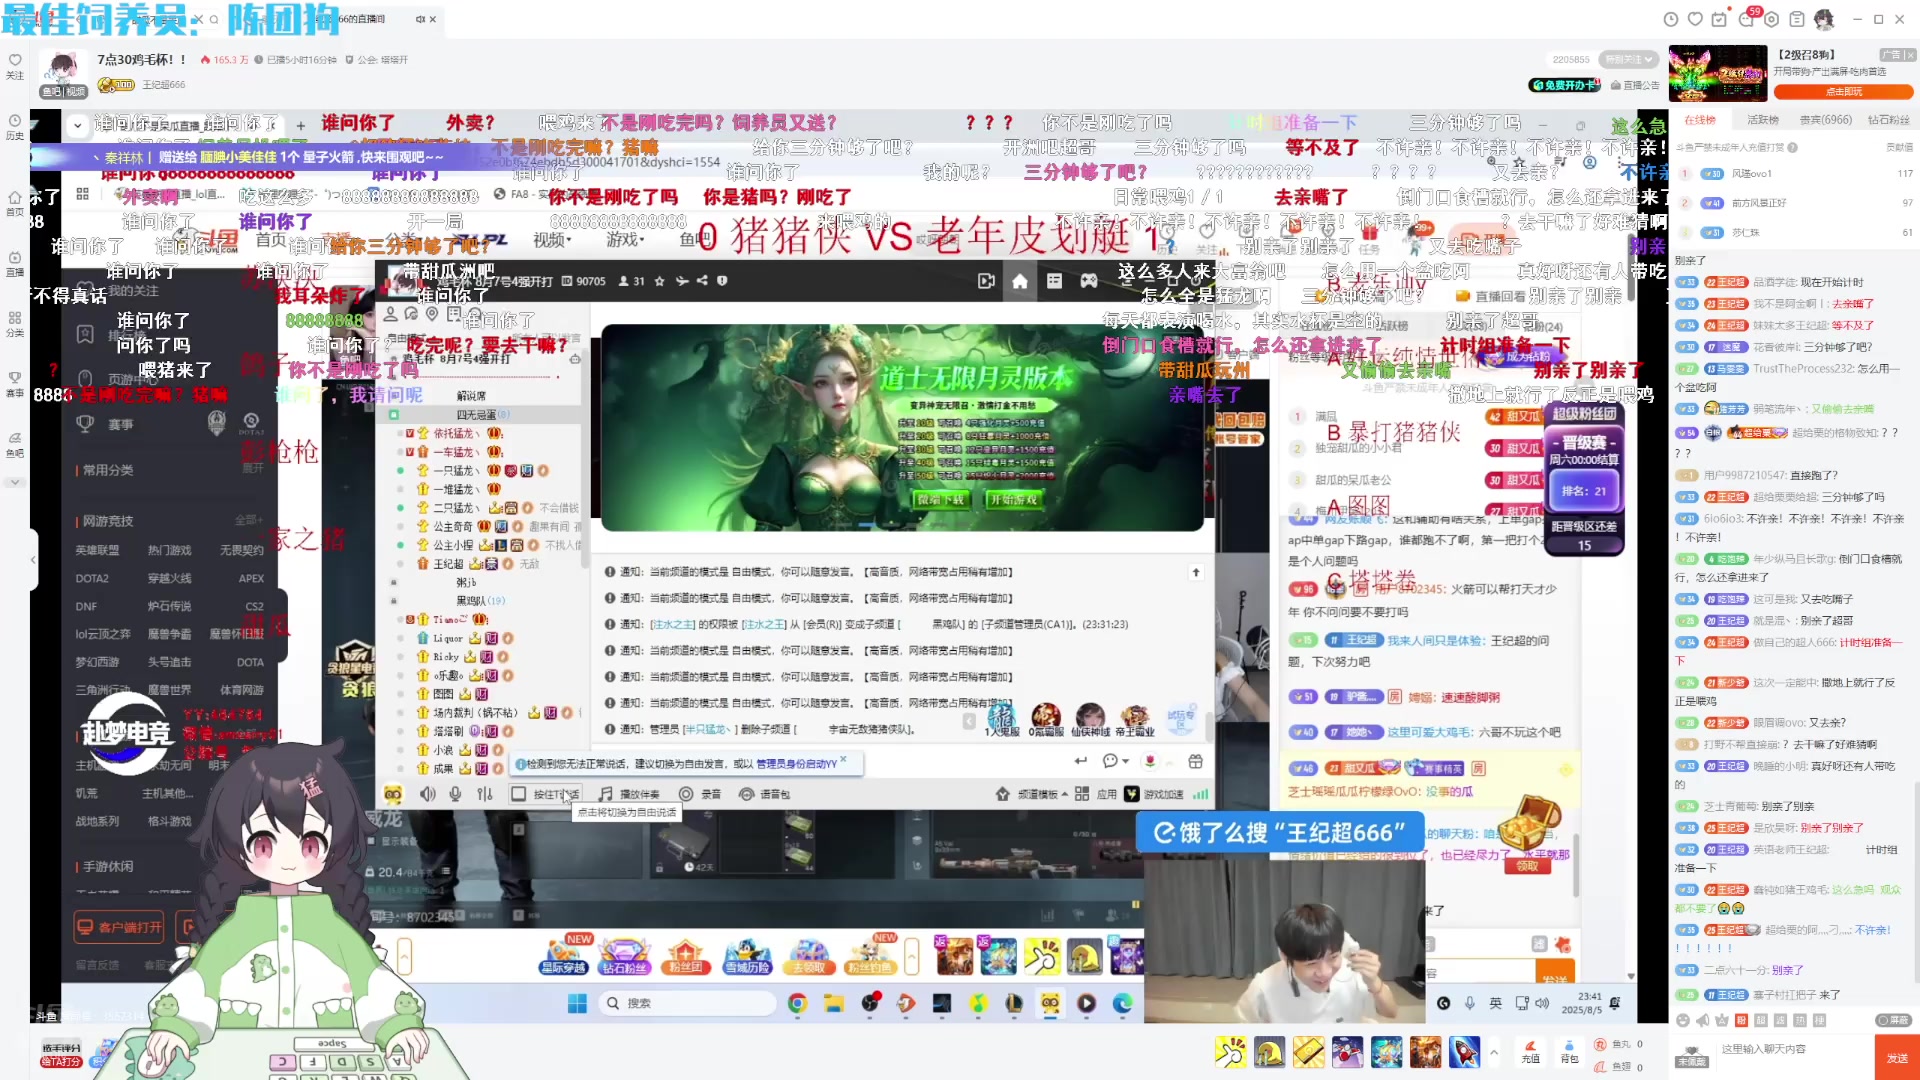
Task: Toggle 已关注 follow dropdown button
Action: tap(1627, 60)
